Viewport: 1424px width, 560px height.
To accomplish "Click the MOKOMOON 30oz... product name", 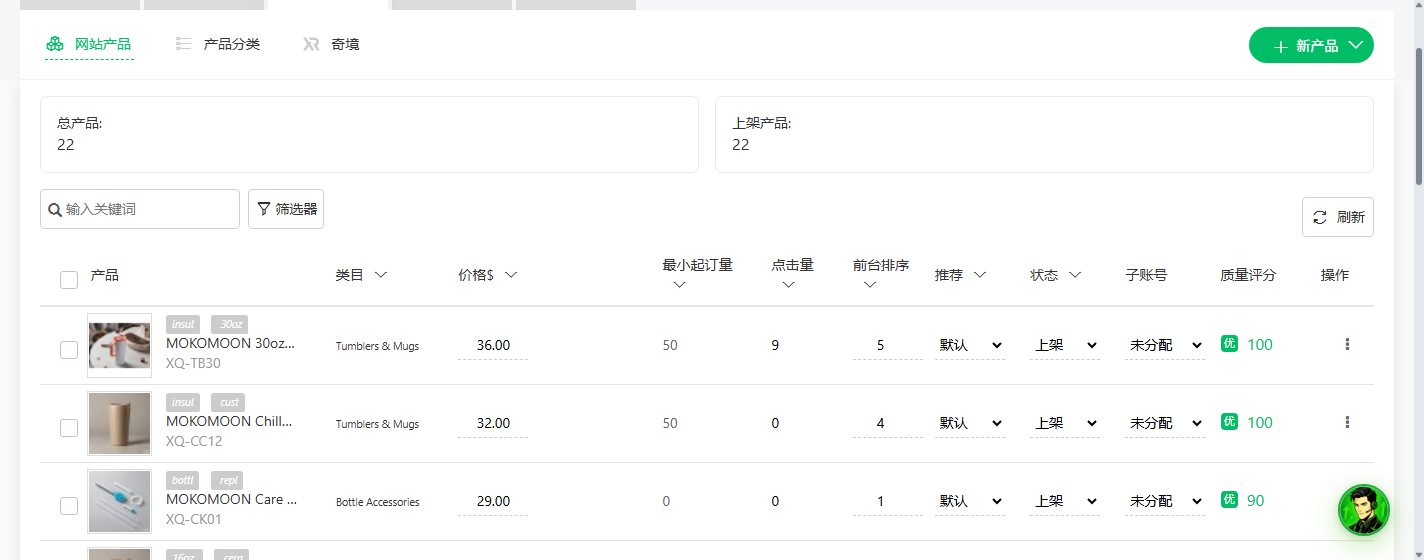I will 231,343.
